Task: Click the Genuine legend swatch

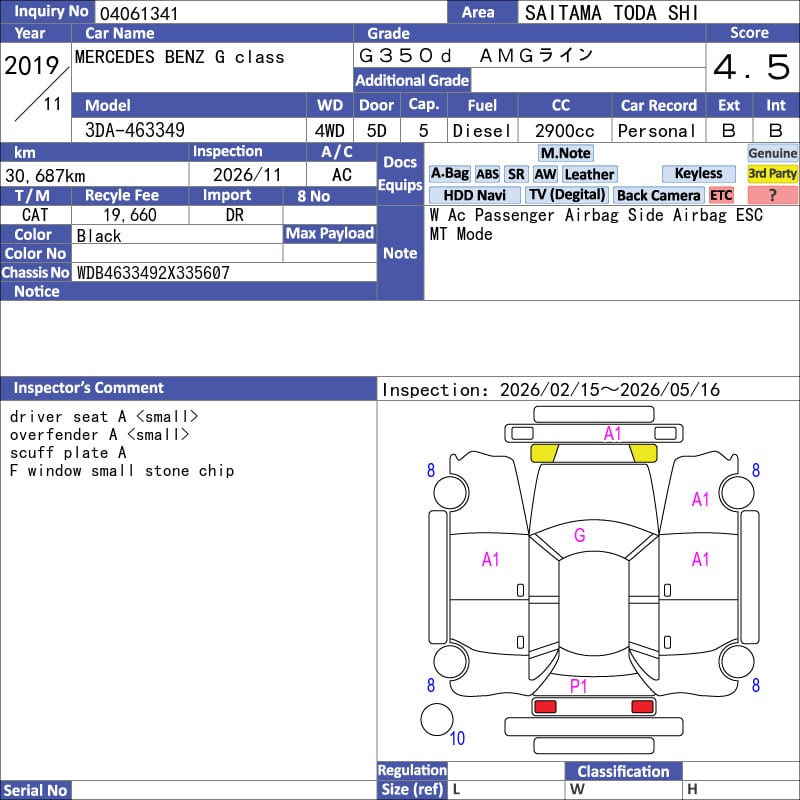Action: coord(772,153)
